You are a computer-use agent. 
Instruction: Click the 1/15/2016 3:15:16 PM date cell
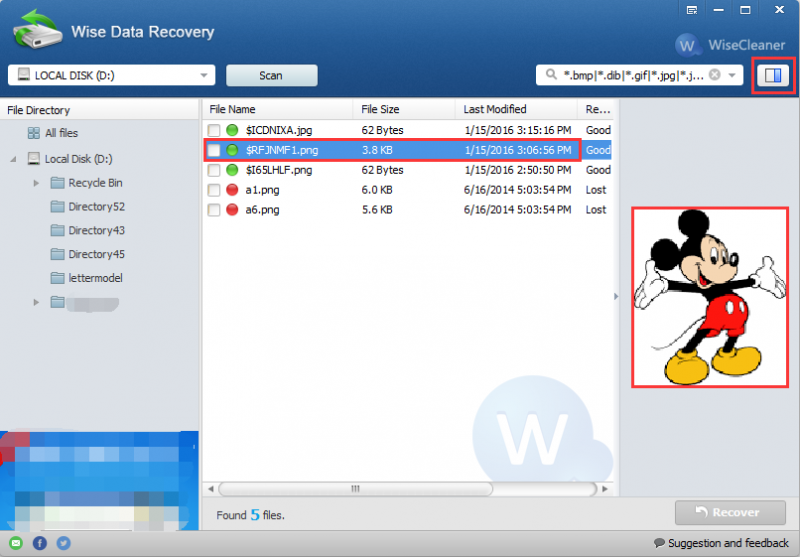pos(517,130)
